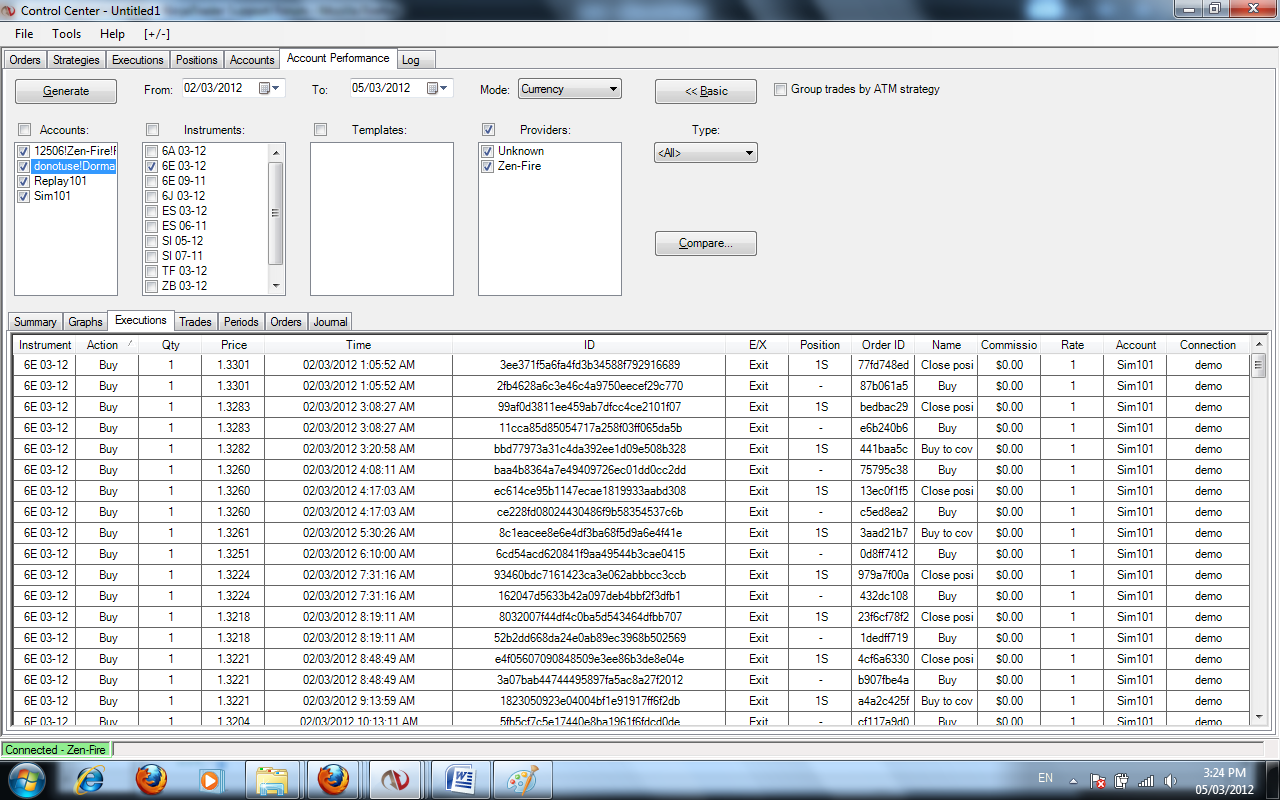
Task: Show the Journal sub-tab
Action: click(x=331, y=322)
